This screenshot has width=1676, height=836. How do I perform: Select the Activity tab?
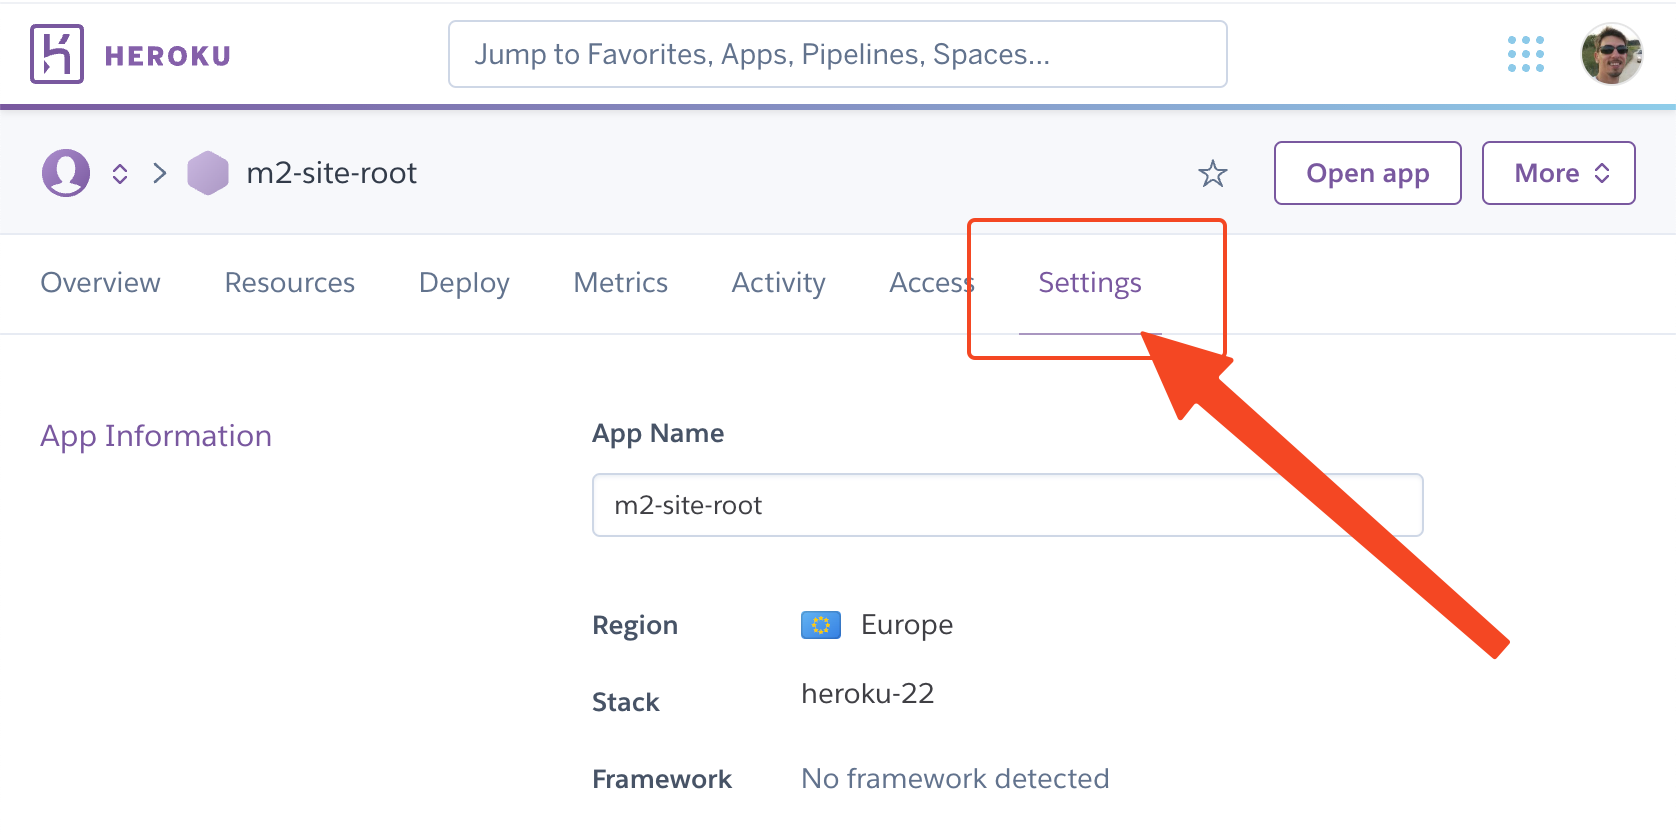click(779, 283)
